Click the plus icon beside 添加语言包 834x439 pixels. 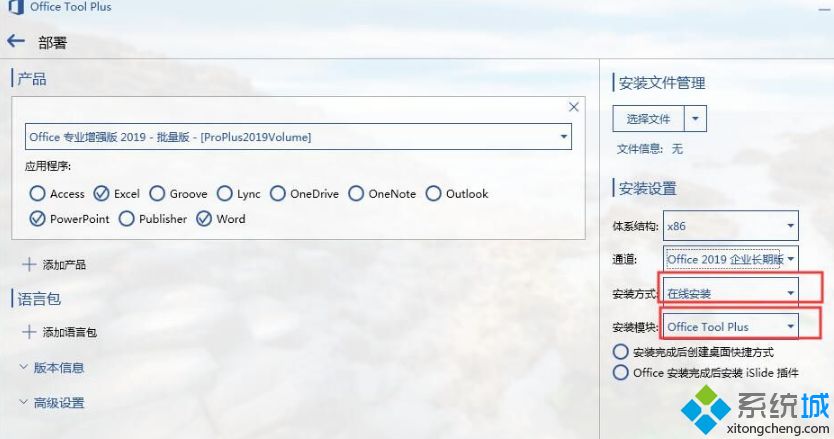point(29,332)
